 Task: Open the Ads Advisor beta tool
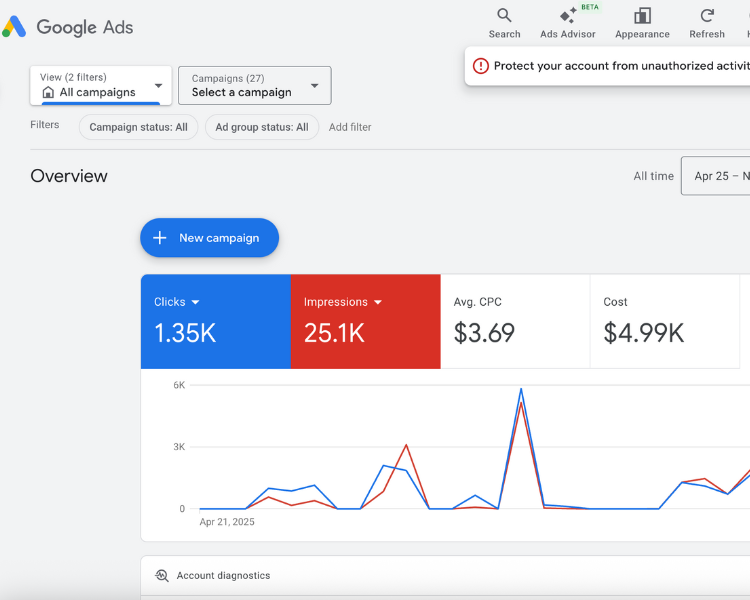tap(567, 15)
